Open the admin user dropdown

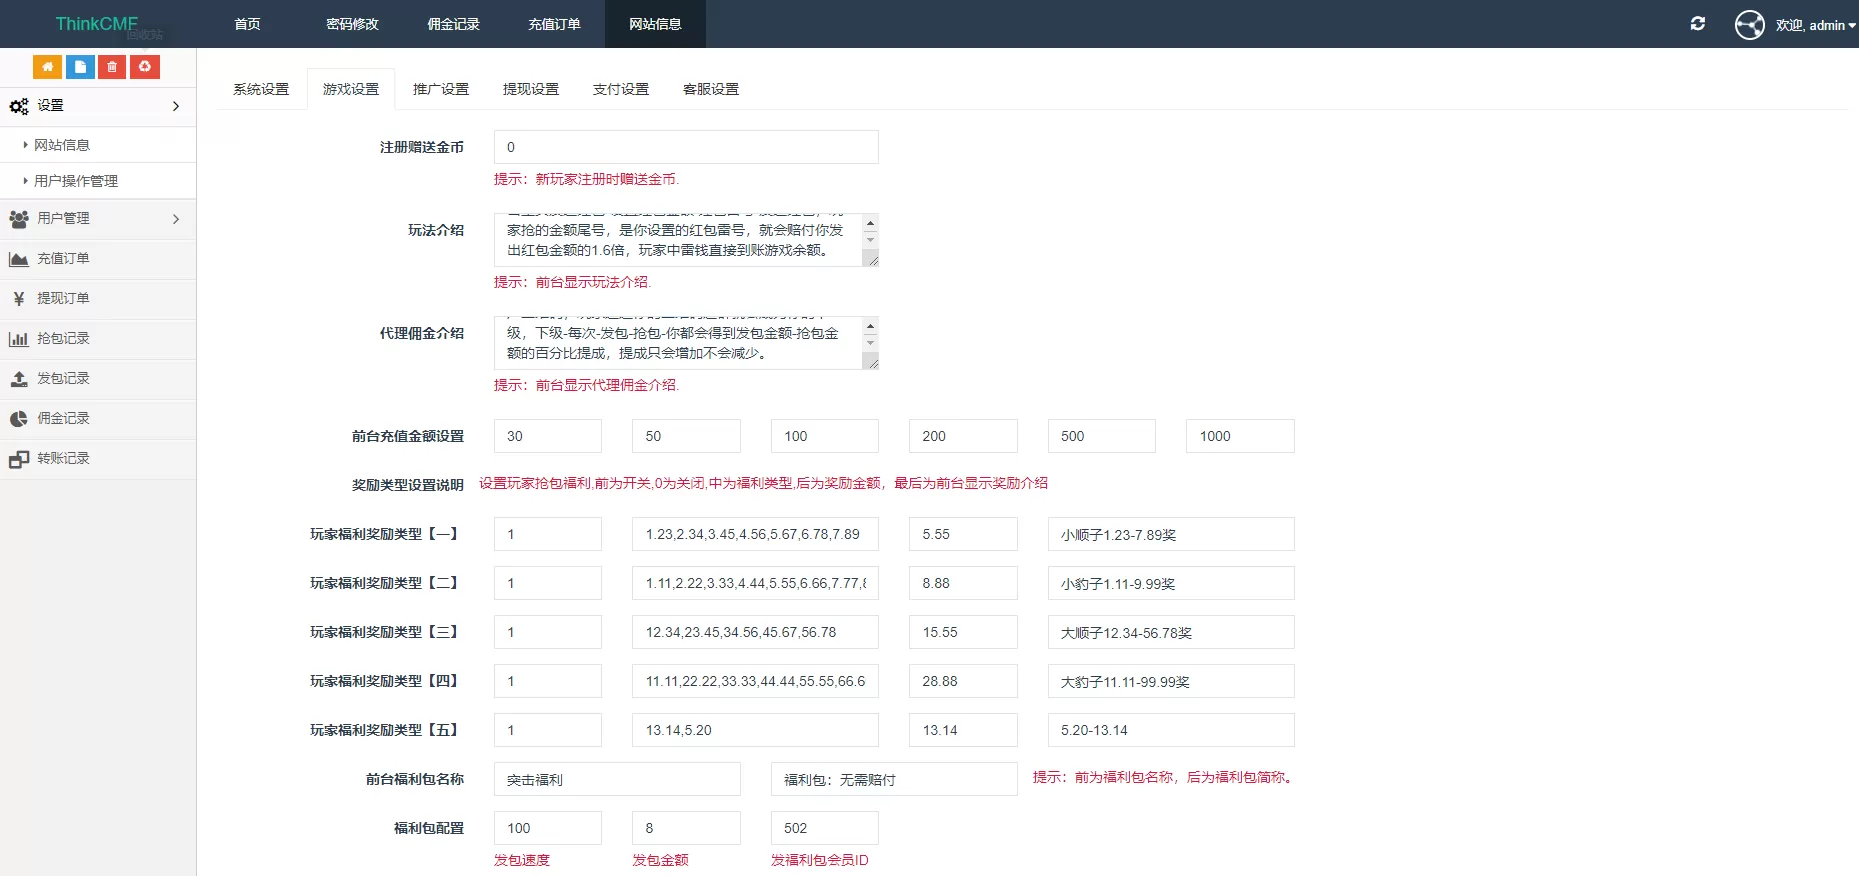click(x=1816, y=25)
